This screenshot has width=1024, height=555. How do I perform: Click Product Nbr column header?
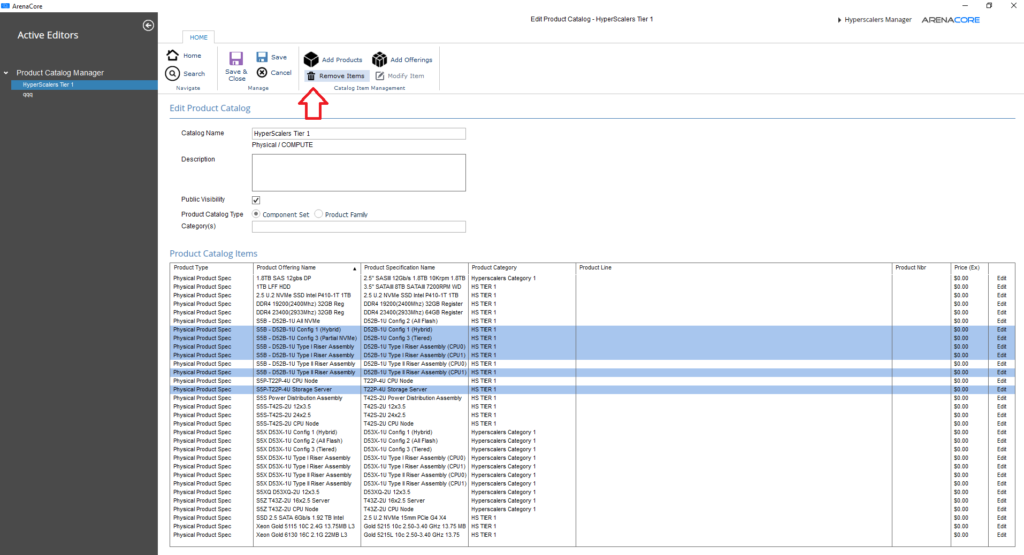pos(921,268)
